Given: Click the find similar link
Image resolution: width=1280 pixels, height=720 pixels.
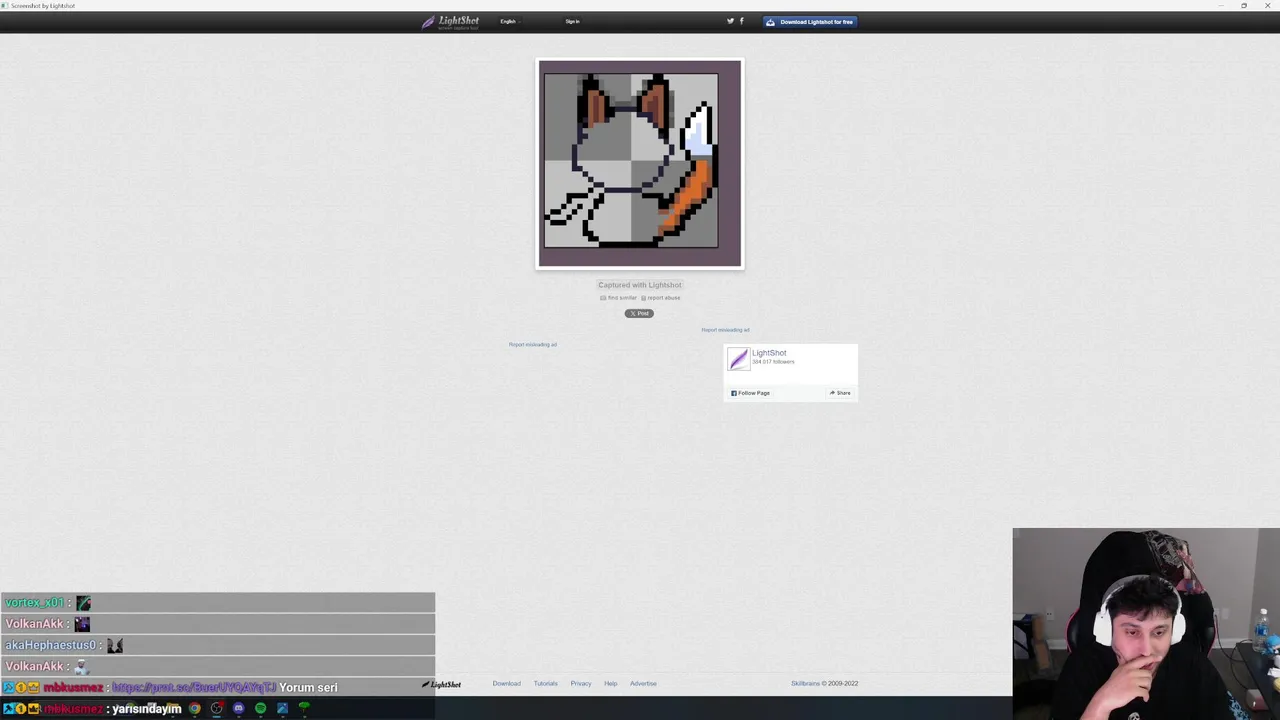Looking at the screenshot, I should click(619, 298).
